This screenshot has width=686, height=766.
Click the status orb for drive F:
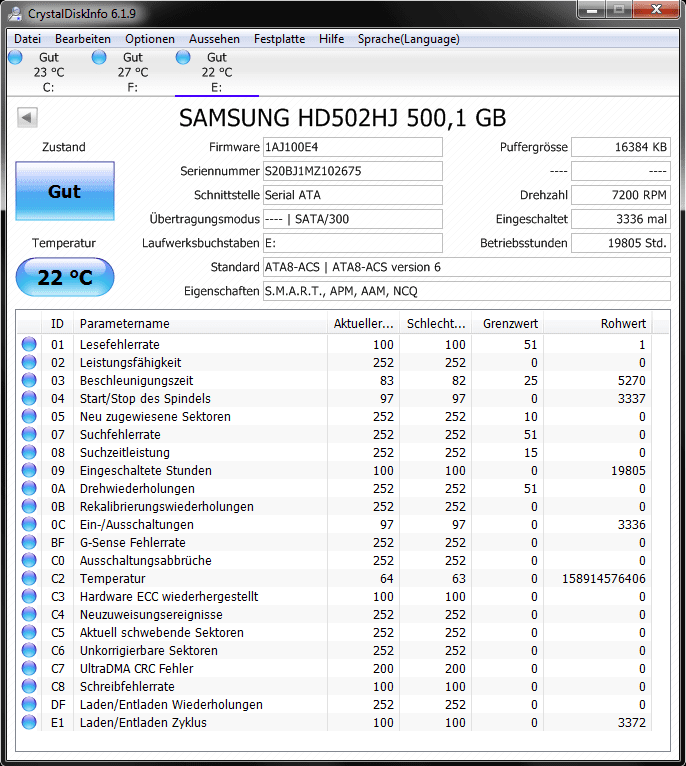tap(99, 57)
